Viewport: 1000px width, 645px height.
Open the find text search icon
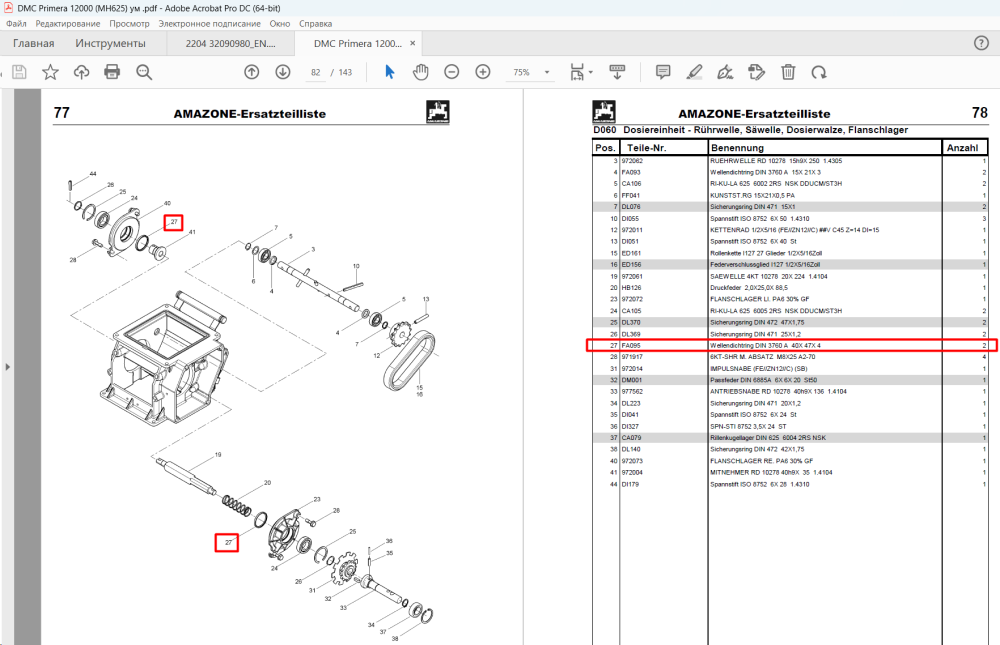(x=144, y=72)
